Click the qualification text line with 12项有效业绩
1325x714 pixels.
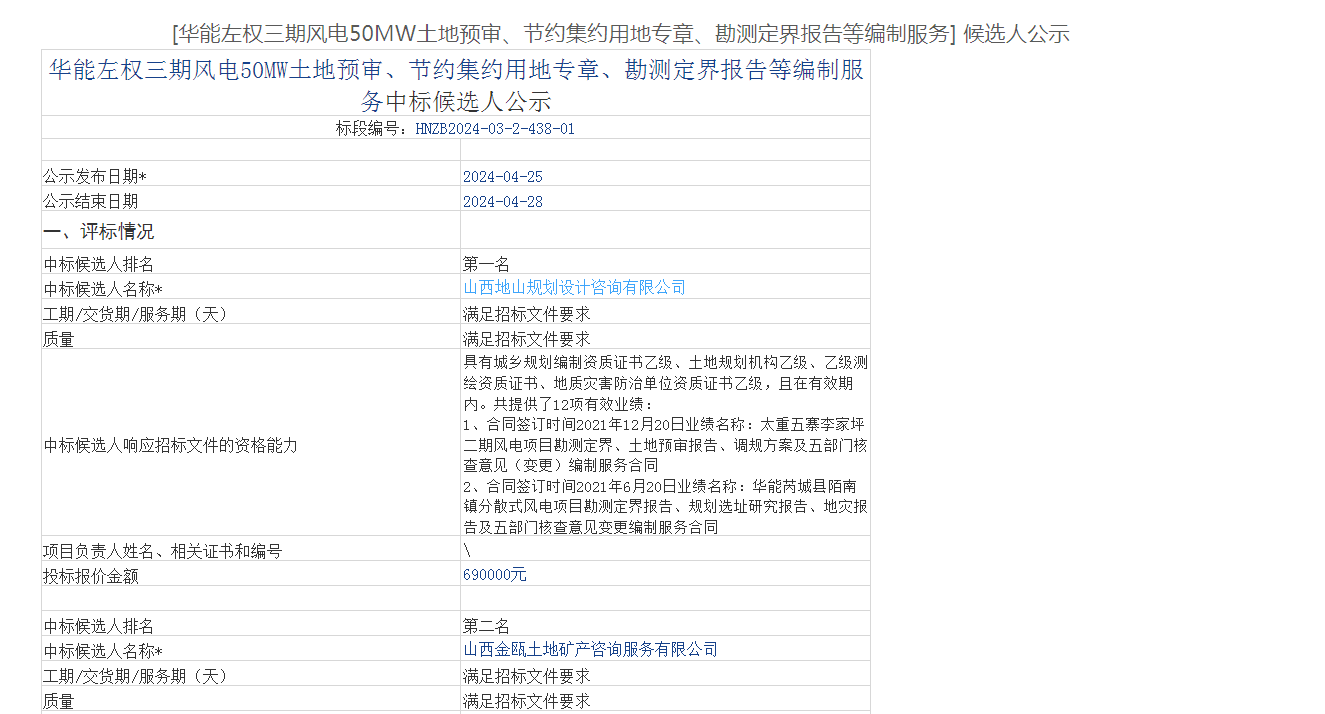tap(557, 405)
